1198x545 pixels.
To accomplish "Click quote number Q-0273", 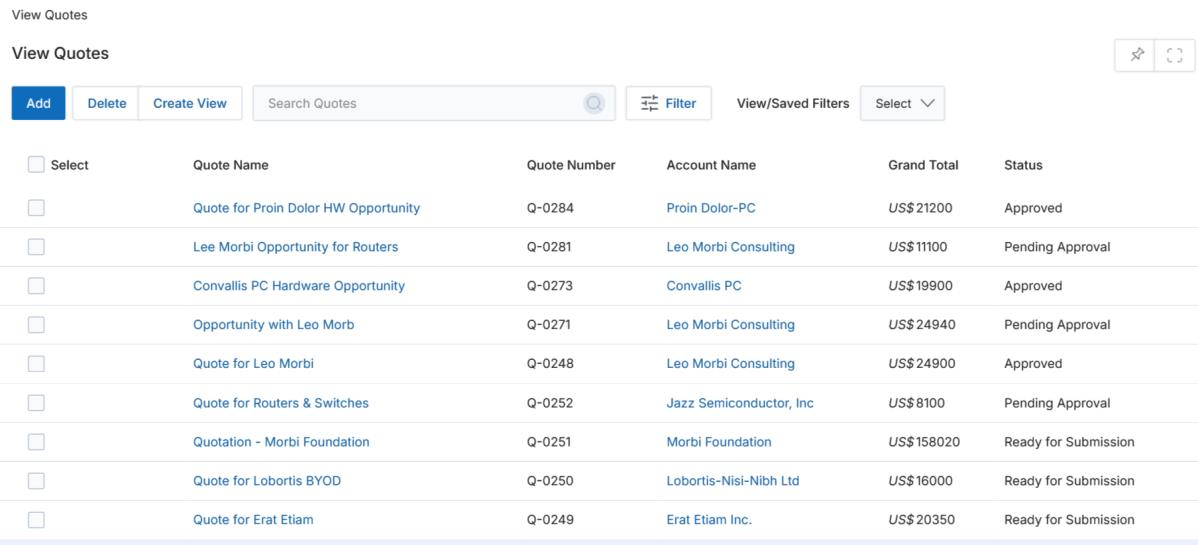I will tap(550, 286).
